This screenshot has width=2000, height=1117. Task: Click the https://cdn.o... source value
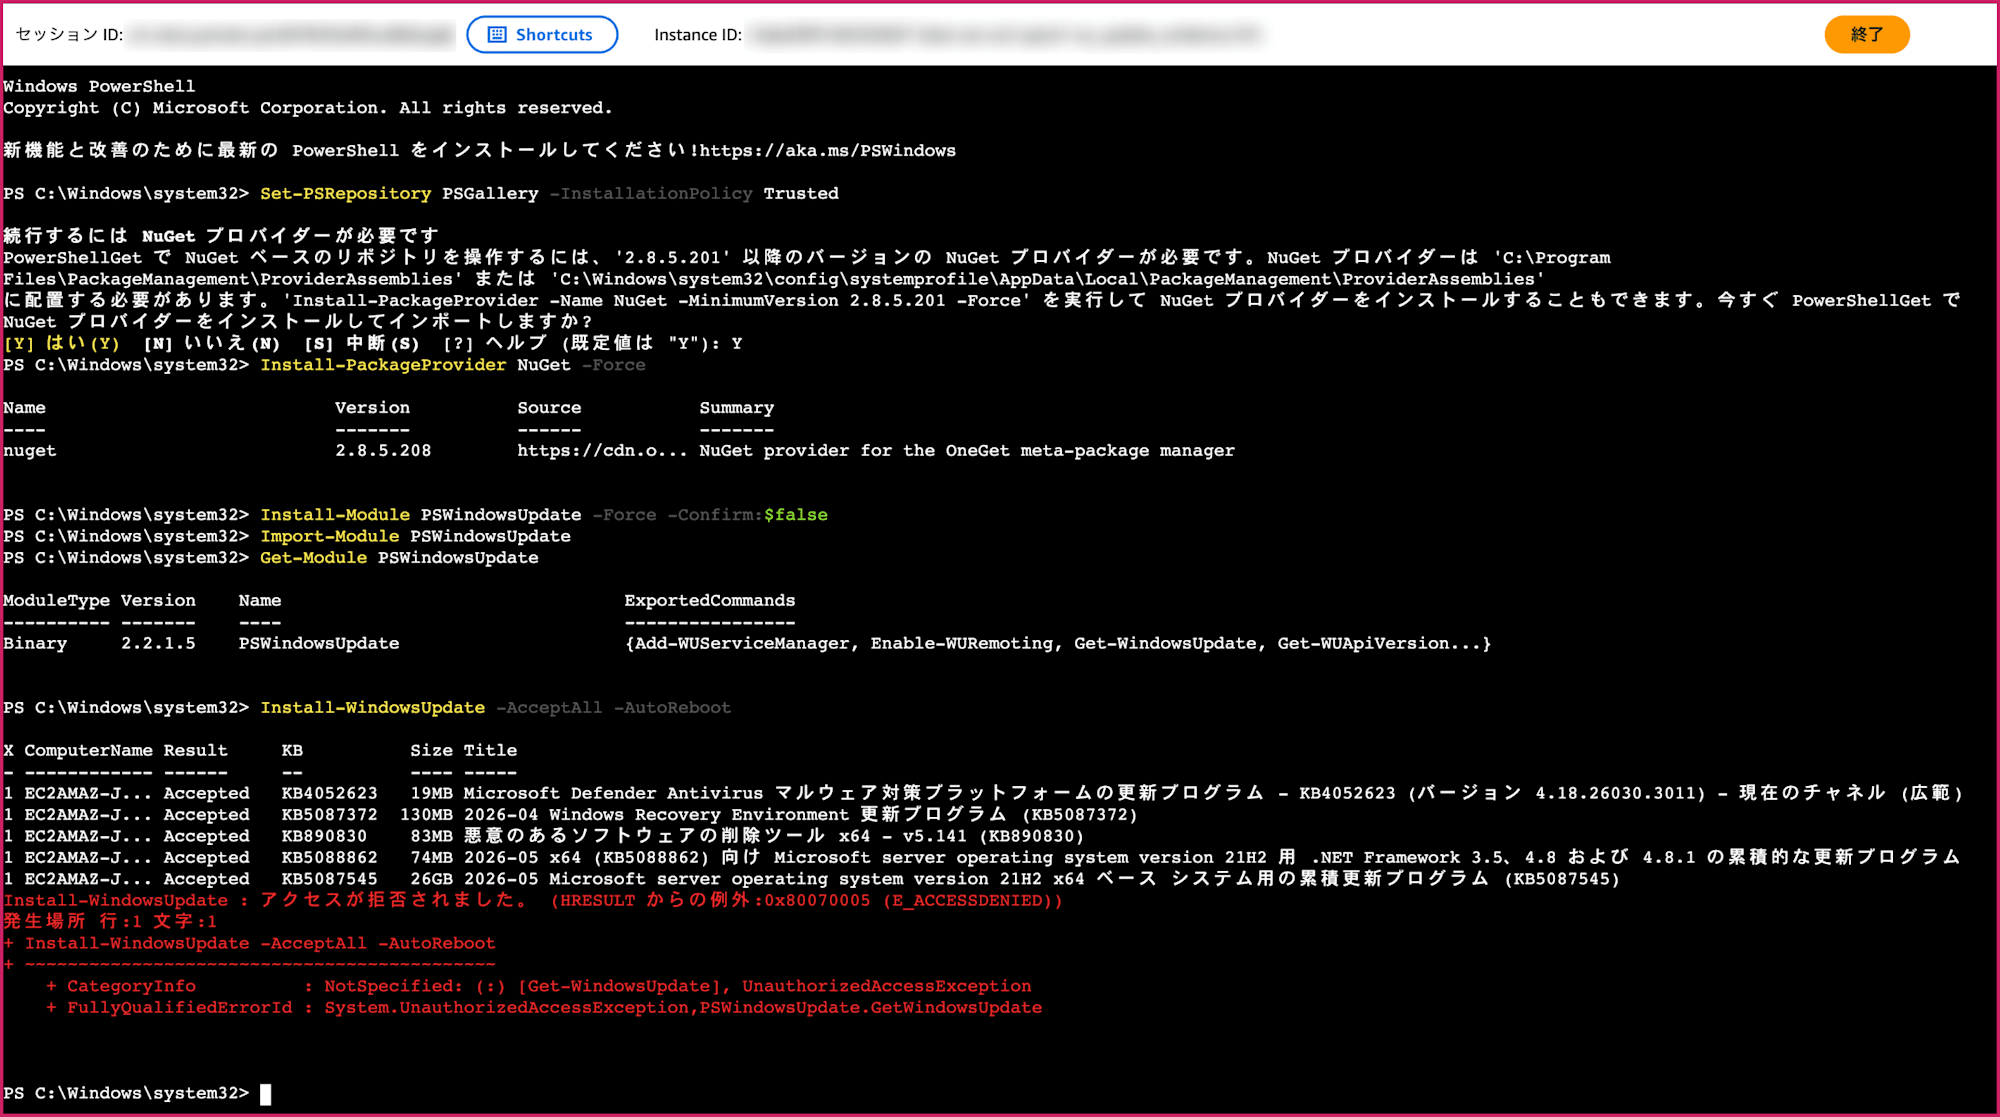click(602, 450)
